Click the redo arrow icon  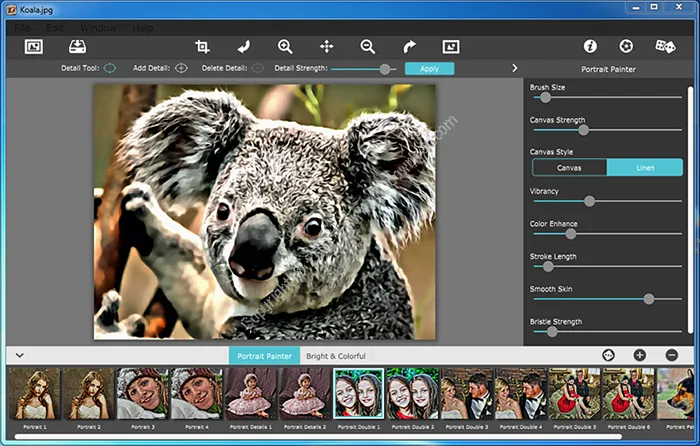click(x=409, y=46)
